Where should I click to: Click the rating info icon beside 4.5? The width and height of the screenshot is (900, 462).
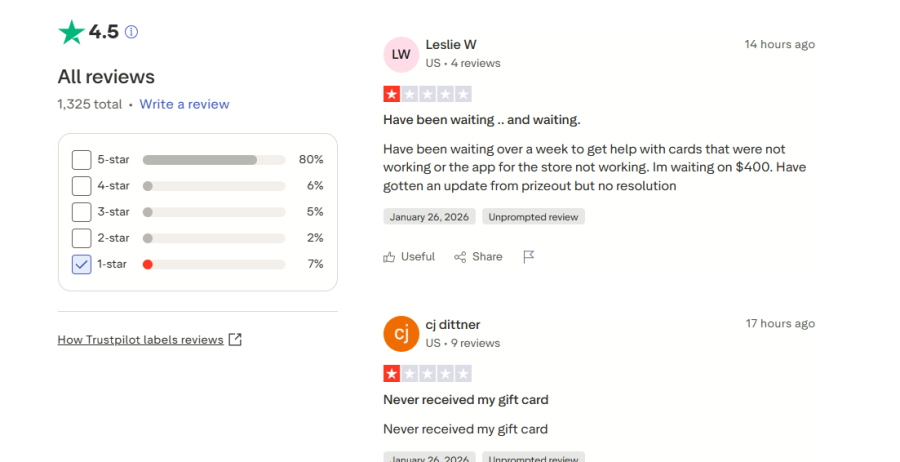pyautogui.click(x=131, y=32)
